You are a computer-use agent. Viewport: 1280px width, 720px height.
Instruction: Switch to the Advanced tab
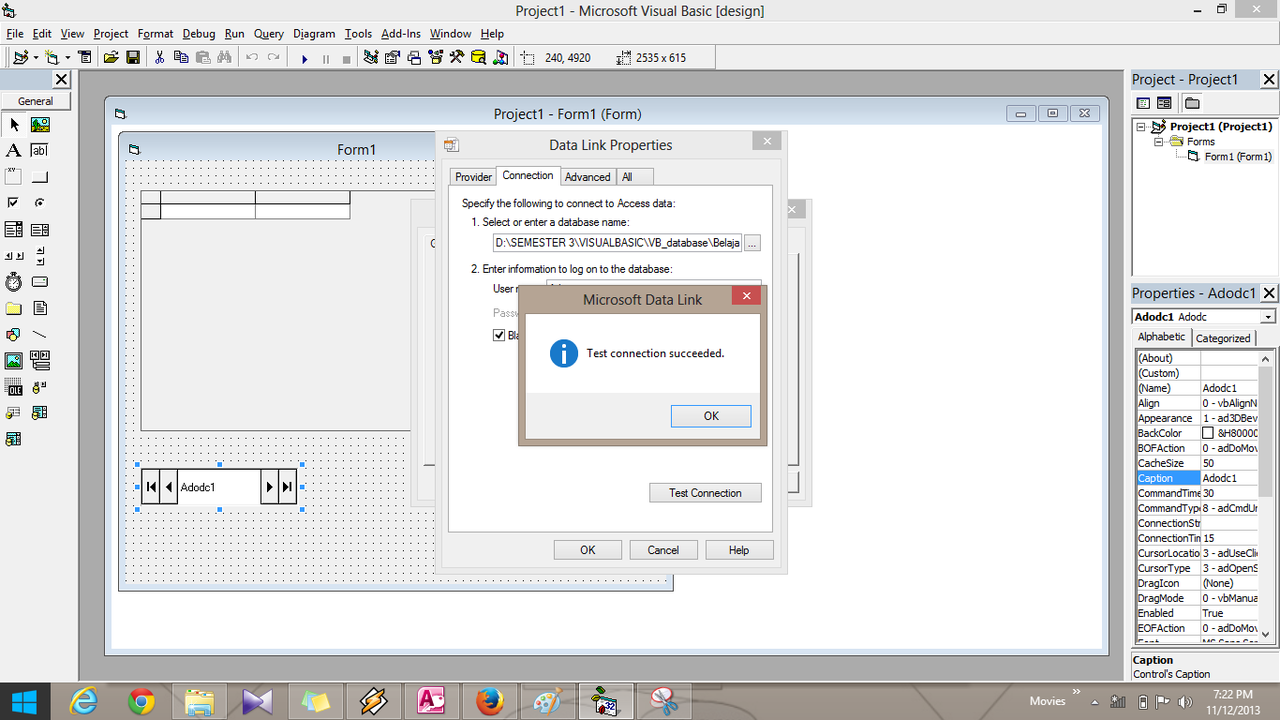[x=587, y=177]
